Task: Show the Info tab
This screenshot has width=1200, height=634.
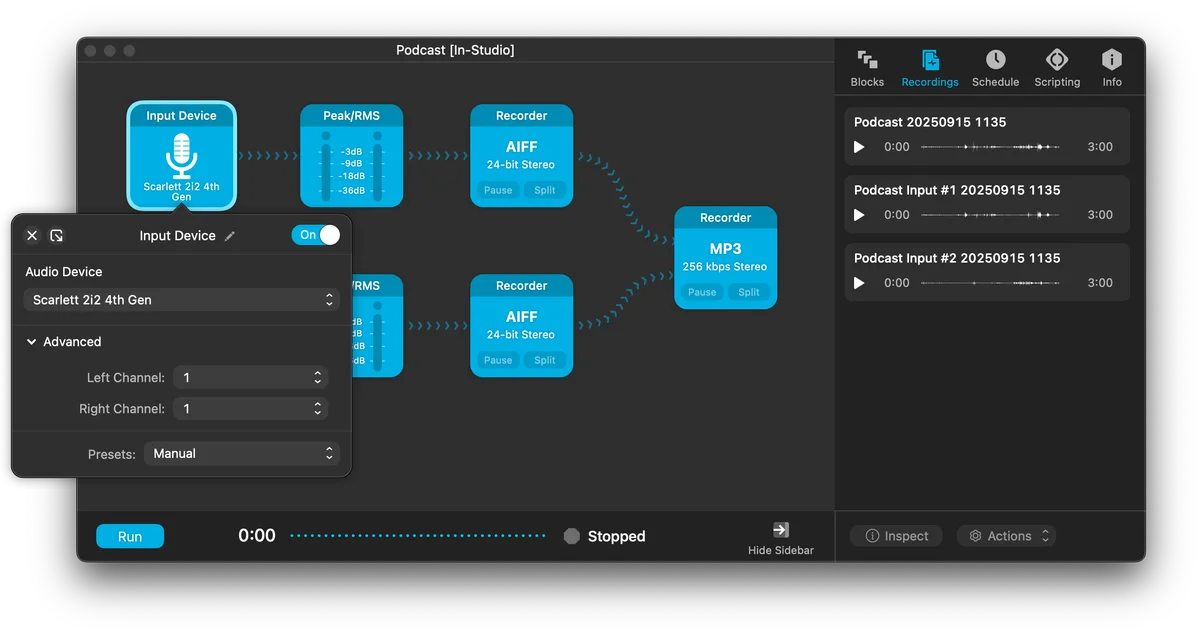Action: [1112, 60]
